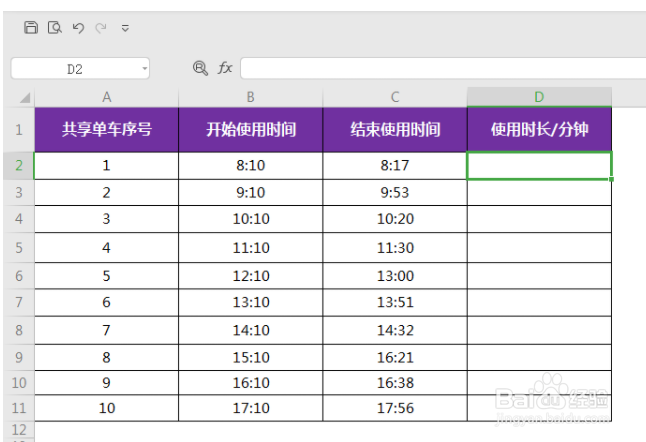Image resolution: width=646 pixels, height=442 pixels.
Task: Click cell with end time 16:38
Action: tap(395, 383)
